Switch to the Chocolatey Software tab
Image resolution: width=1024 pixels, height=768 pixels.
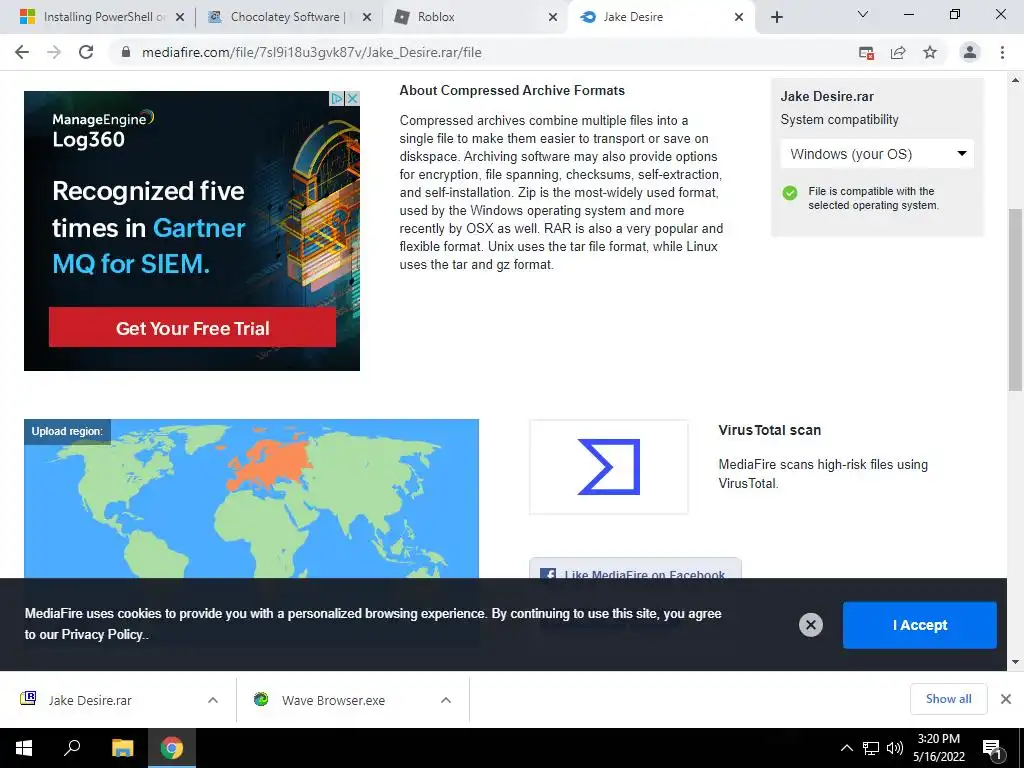tap(287, 17)
